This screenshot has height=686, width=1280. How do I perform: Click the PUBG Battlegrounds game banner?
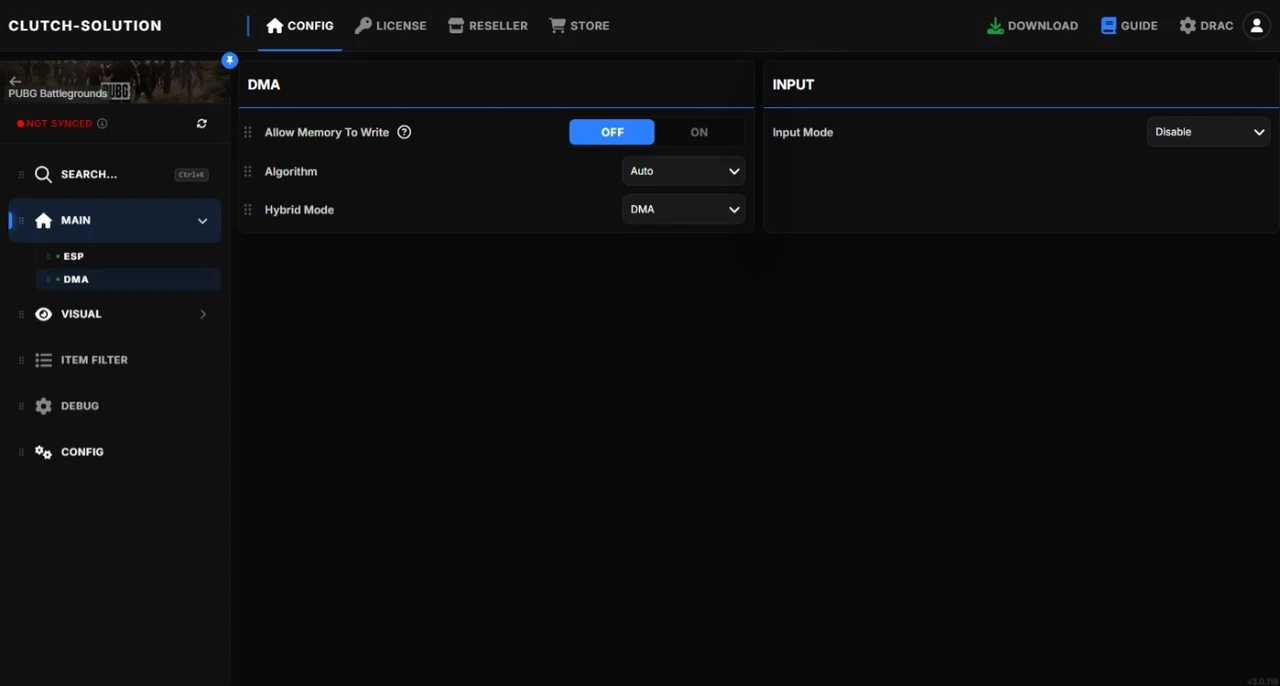coord(115,82)
